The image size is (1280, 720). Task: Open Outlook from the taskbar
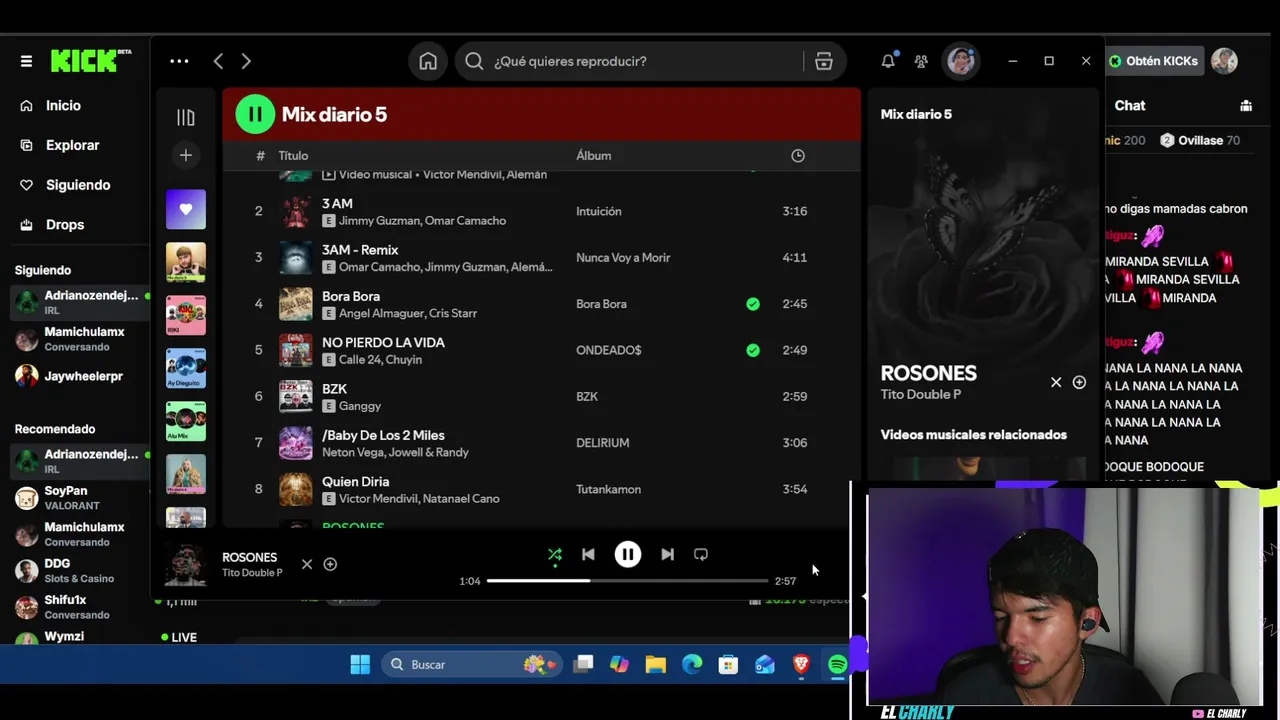tap(765, 664)
